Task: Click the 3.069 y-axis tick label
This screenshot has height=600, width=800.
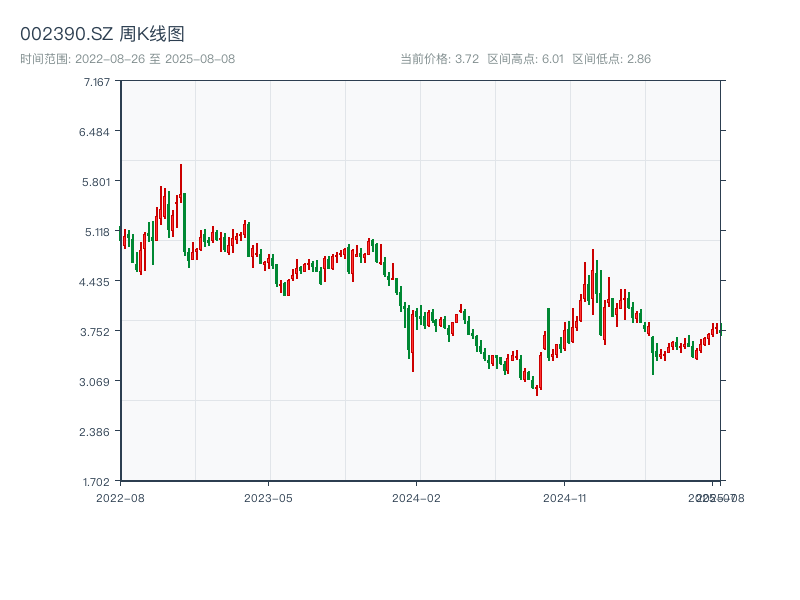Action: [x=97, y=381]
